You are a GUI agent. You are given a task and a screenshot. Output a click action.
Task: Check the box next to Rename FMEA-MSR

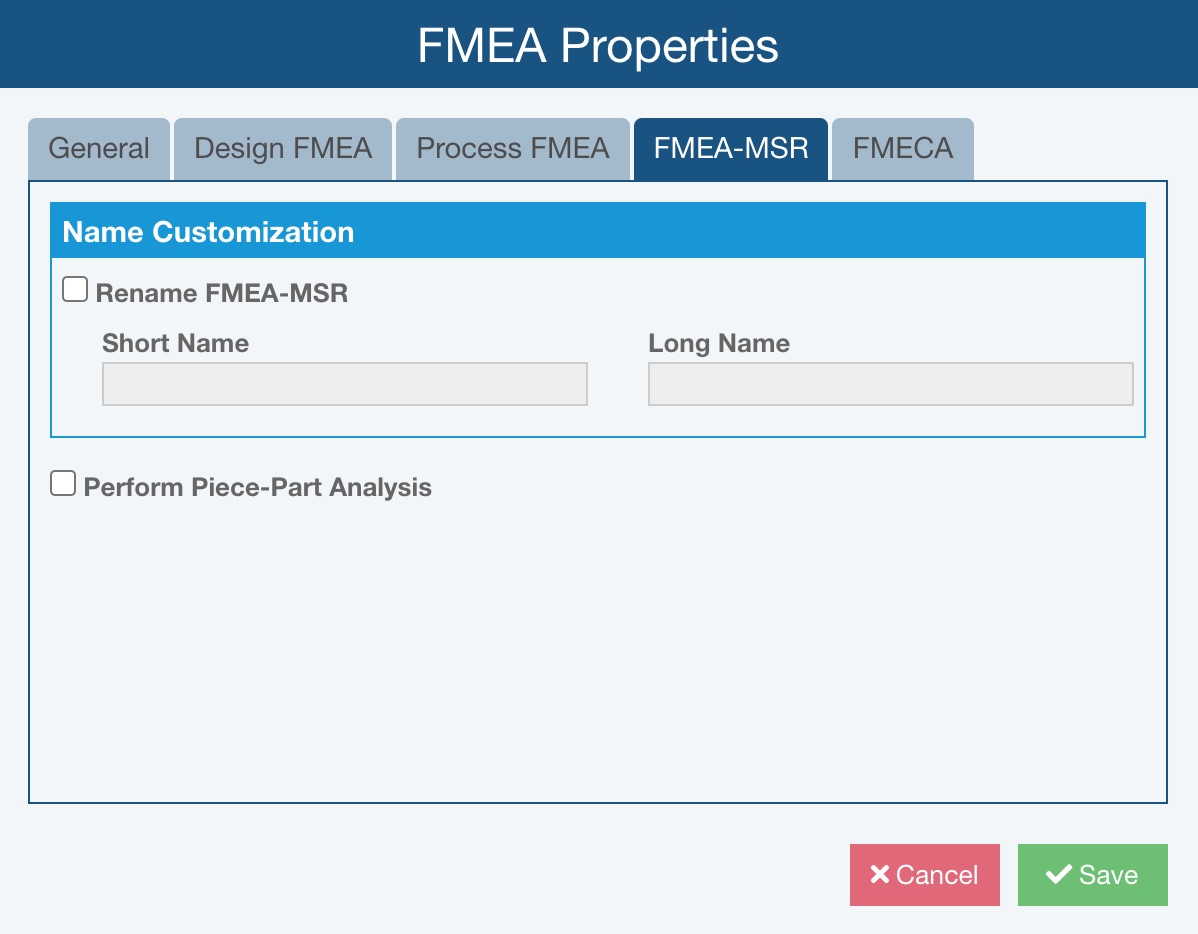75,288
